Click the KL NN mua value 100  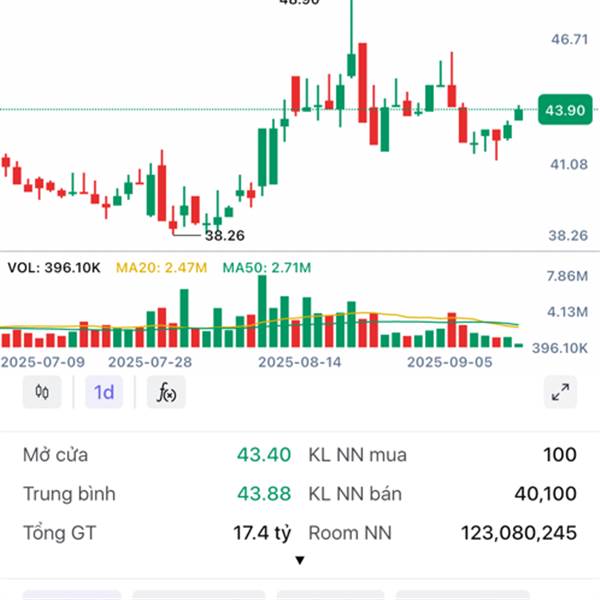(x=560, y=455)
